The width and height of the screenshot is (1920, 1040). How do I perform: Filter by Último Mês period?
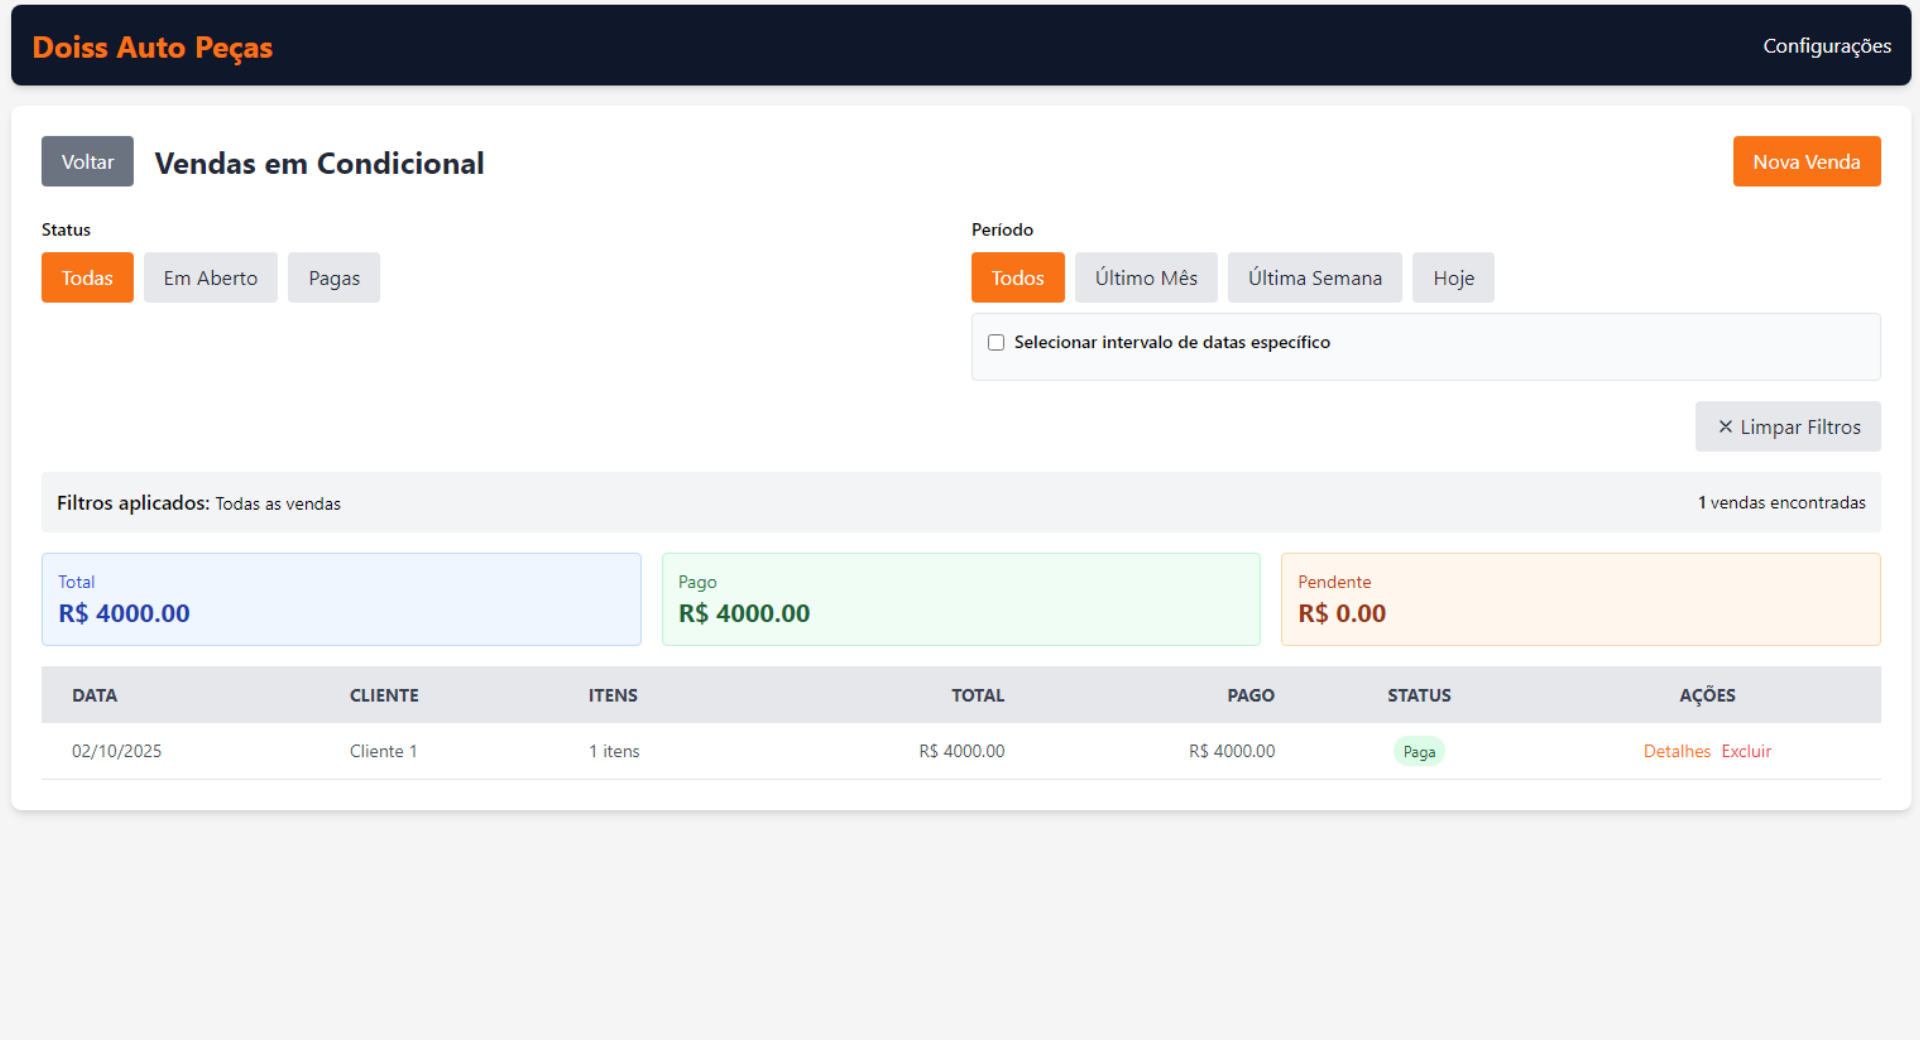pyautogui.click(x=1145, y=278)
